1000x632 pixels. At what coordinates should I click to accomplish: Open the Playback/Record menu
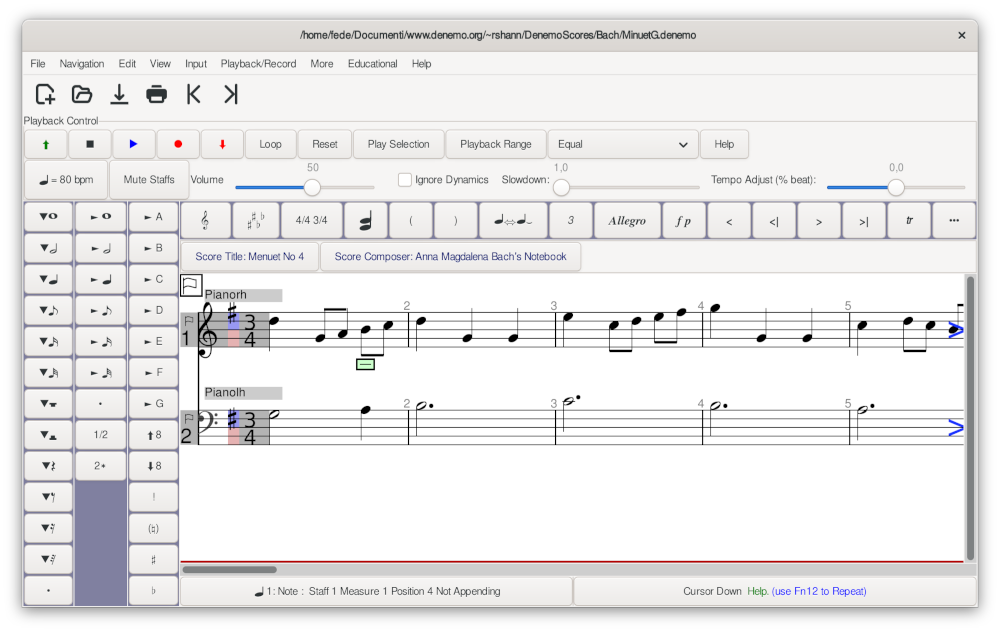click(x=258, y=64)
